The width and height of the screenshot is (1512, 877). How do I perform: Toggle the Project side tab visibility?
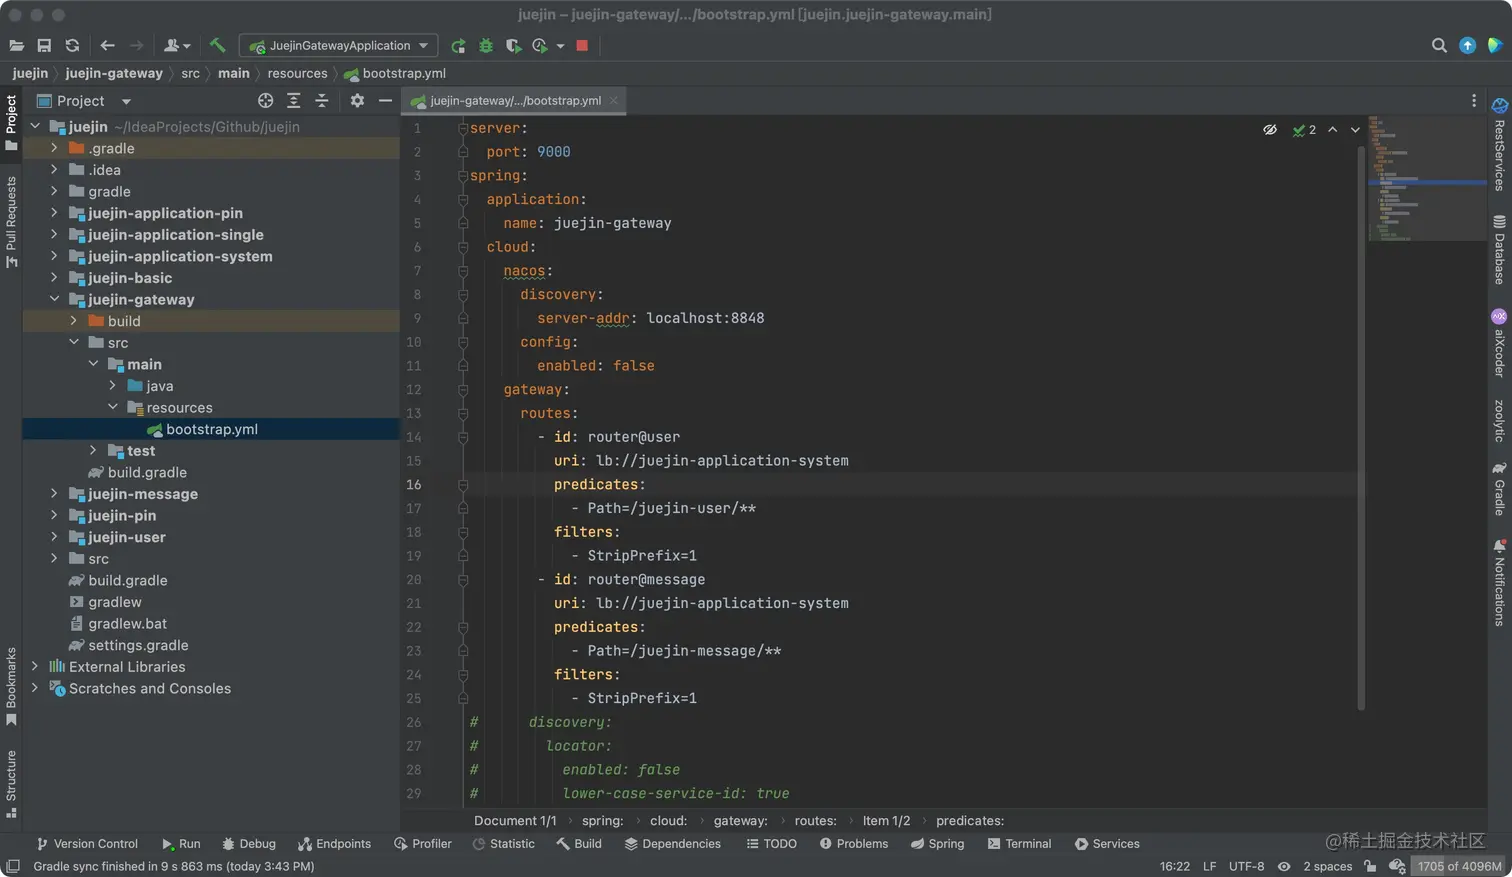pos(11,122)
